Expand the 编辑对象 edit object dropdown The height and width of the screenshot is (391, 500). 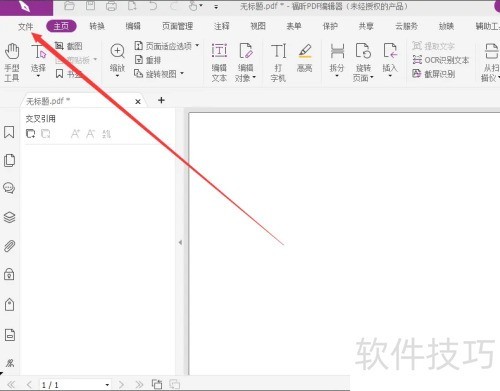(254, 77)
